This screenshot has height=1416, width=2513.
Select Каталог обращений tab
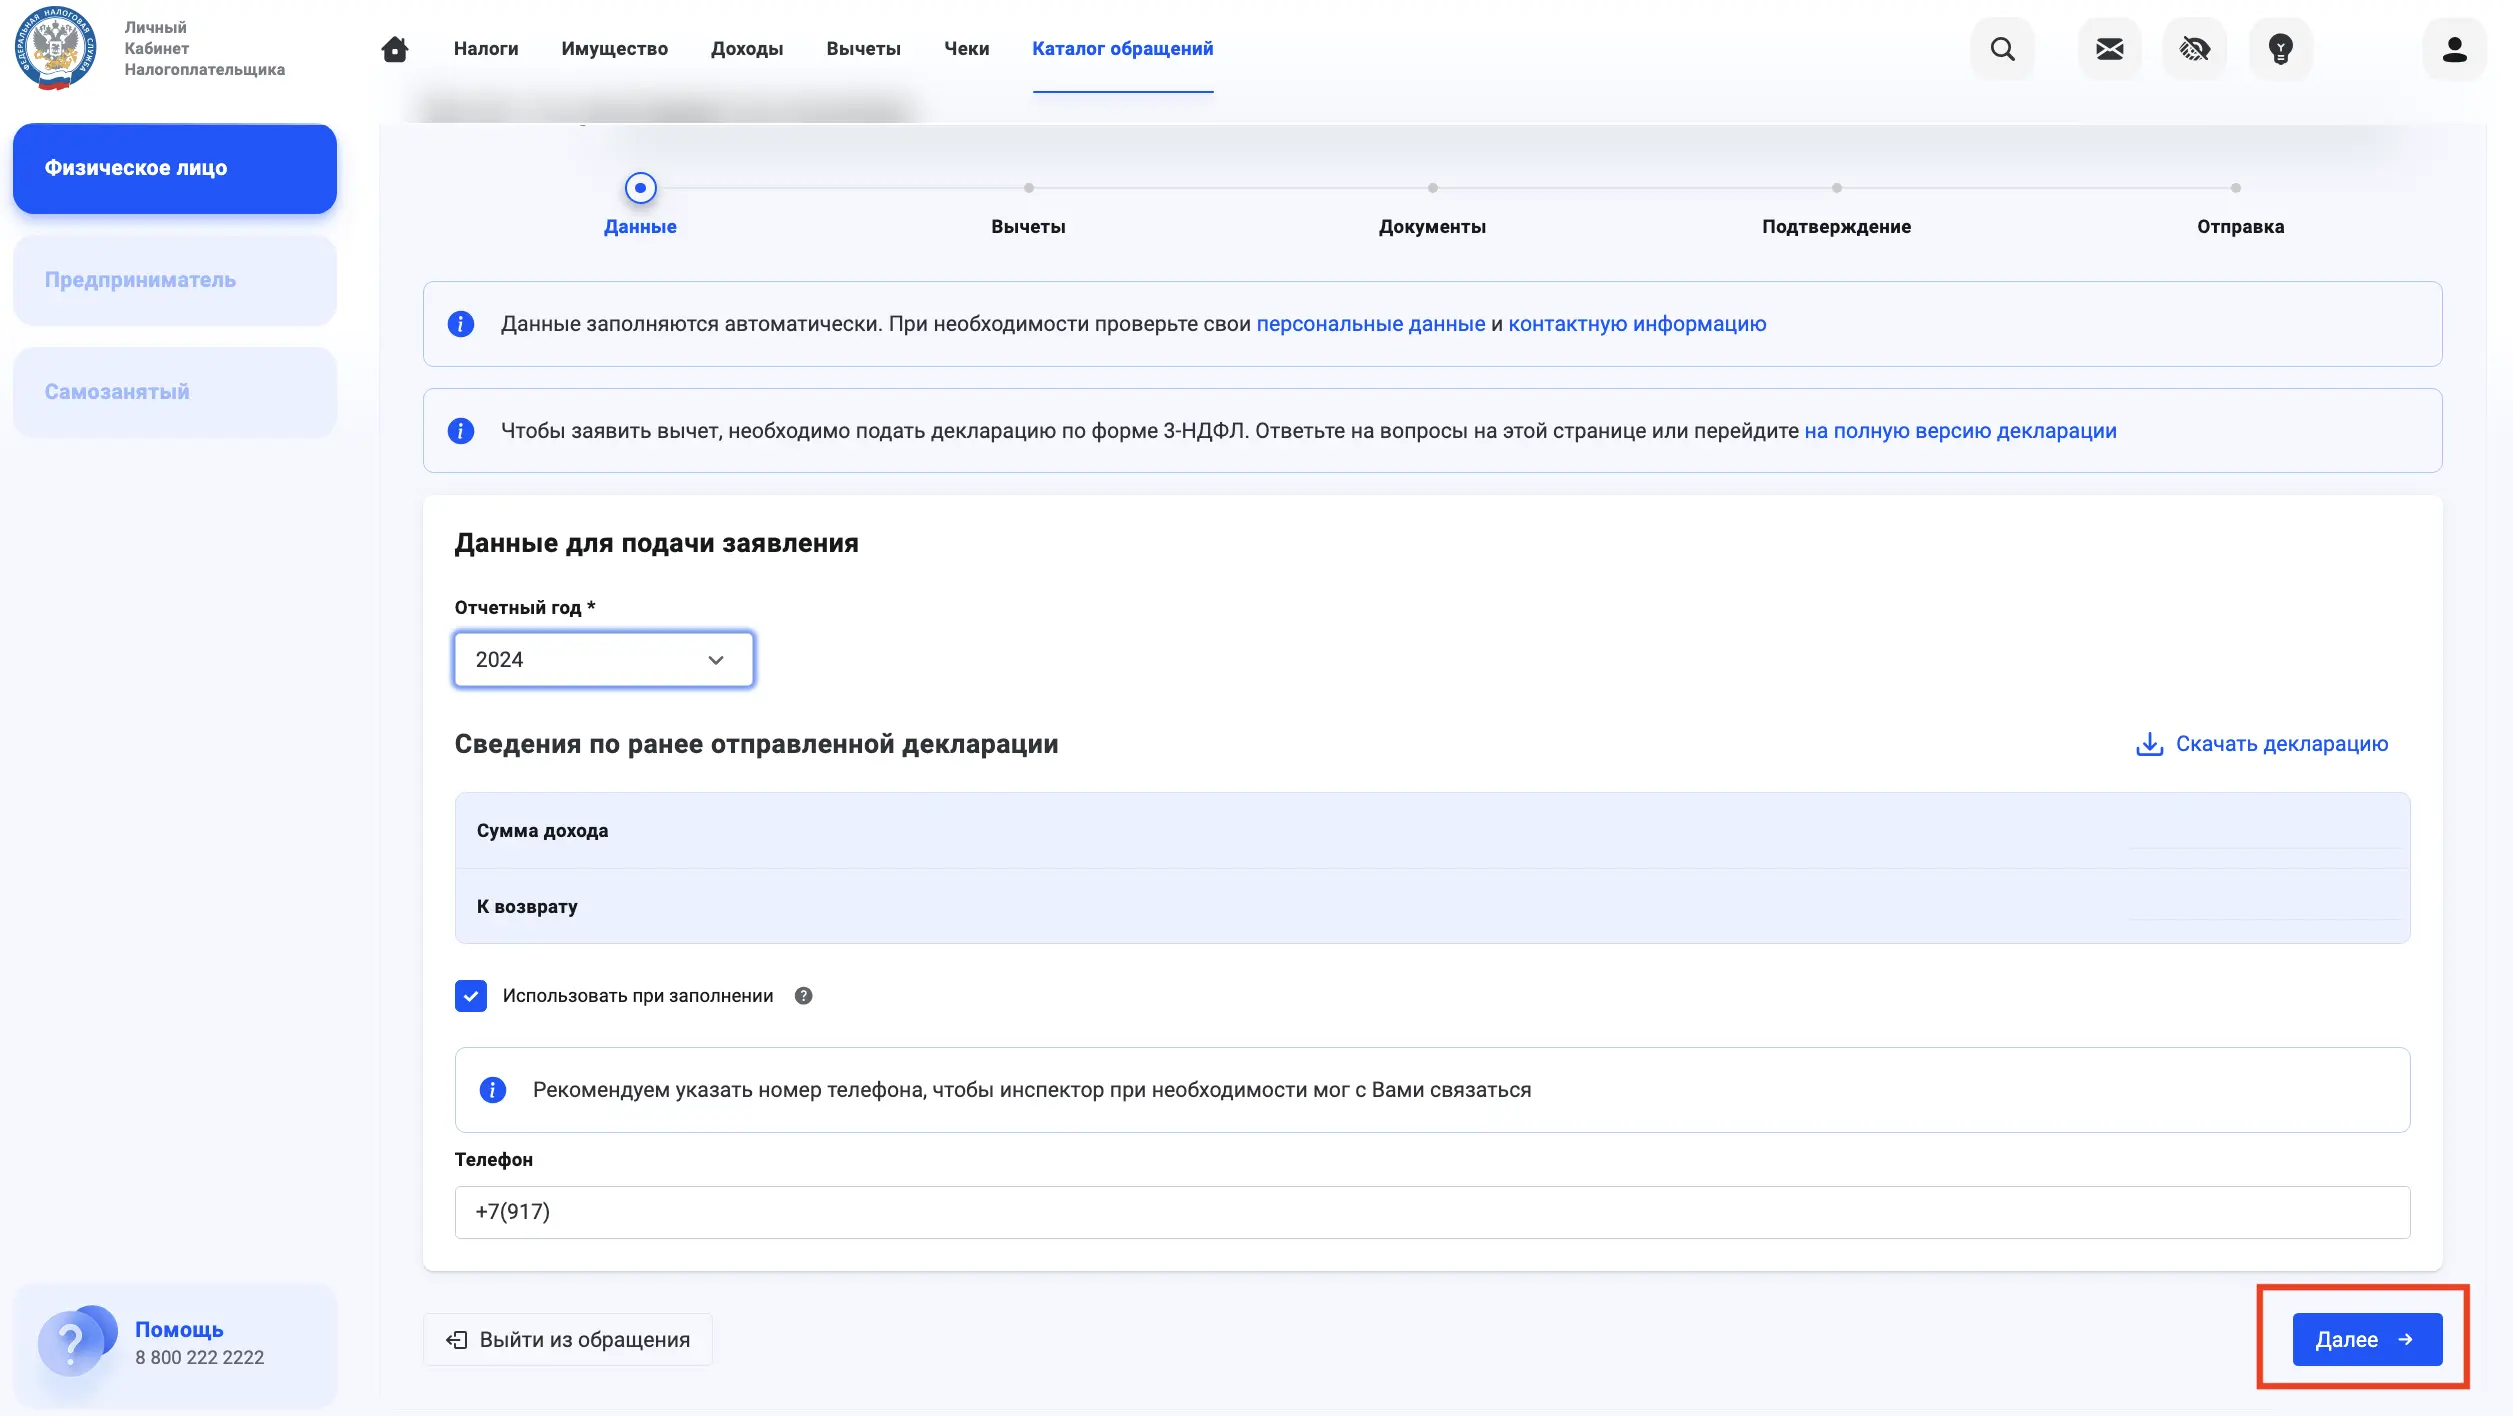point(1122,49)
